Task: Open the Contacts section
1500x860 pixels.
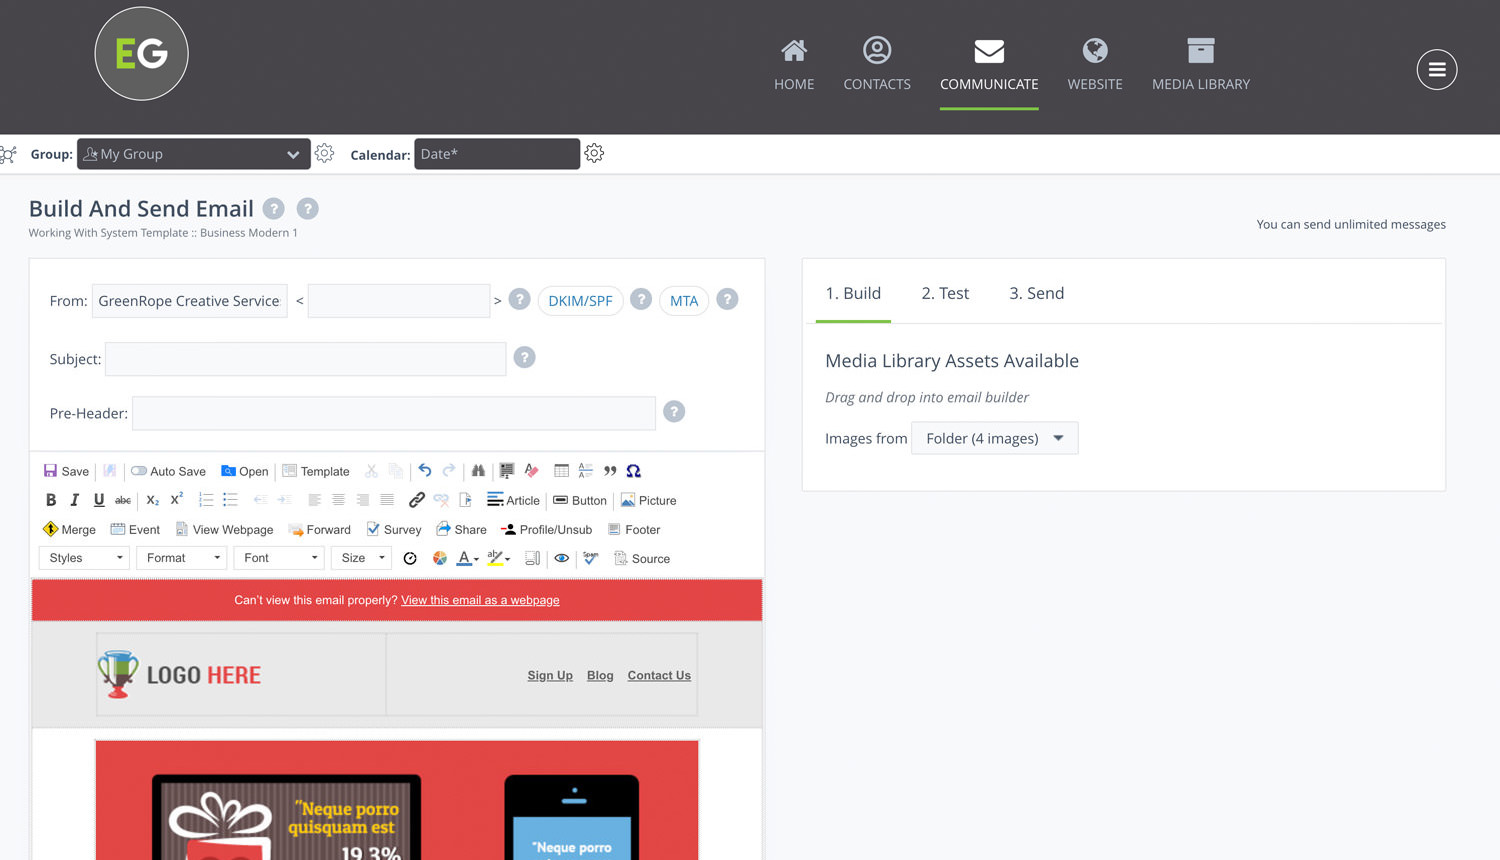Action: (877, 65)
